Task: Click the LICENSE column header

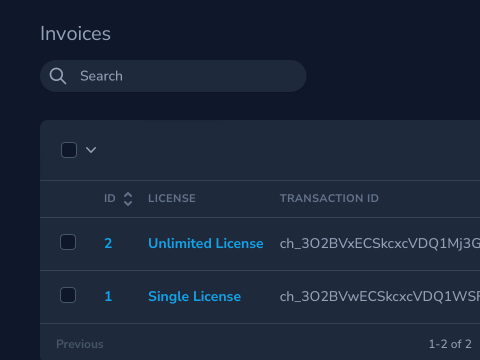Action: (172, 198)
